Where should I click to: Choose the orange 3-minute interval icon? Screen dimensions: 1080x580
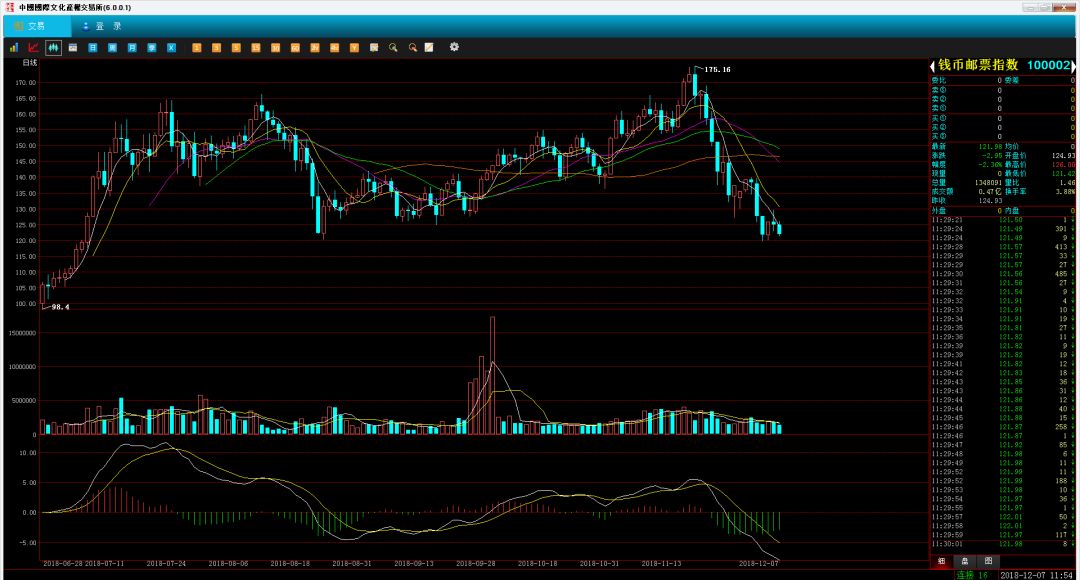[216, 48]
